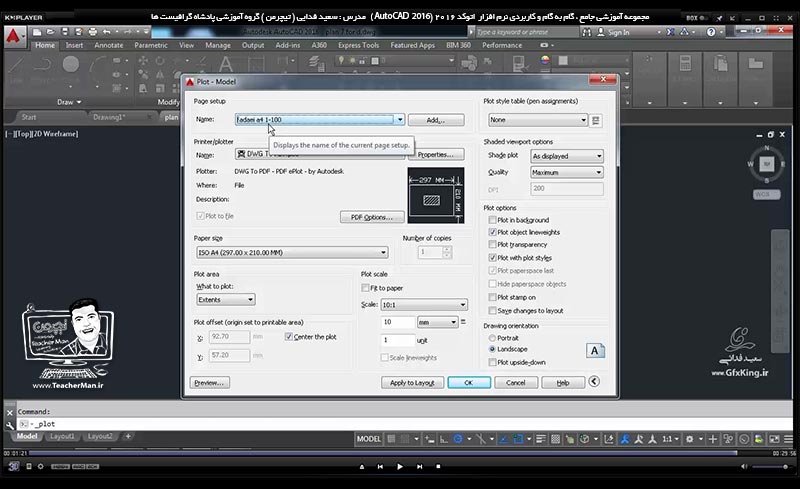Click Preview... button

click(x=209, y=382)
